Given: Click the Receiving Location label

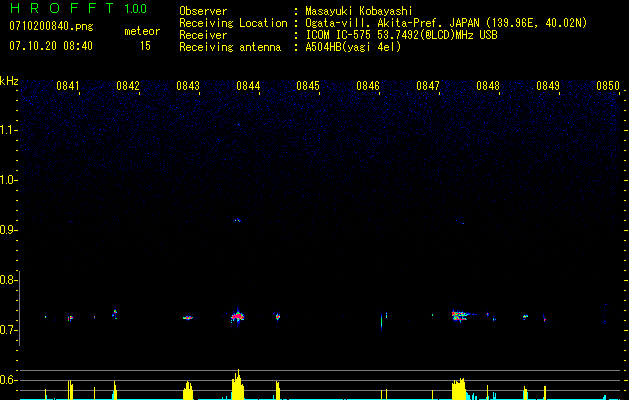Looking at the screenshot, I should pos(233,23).
